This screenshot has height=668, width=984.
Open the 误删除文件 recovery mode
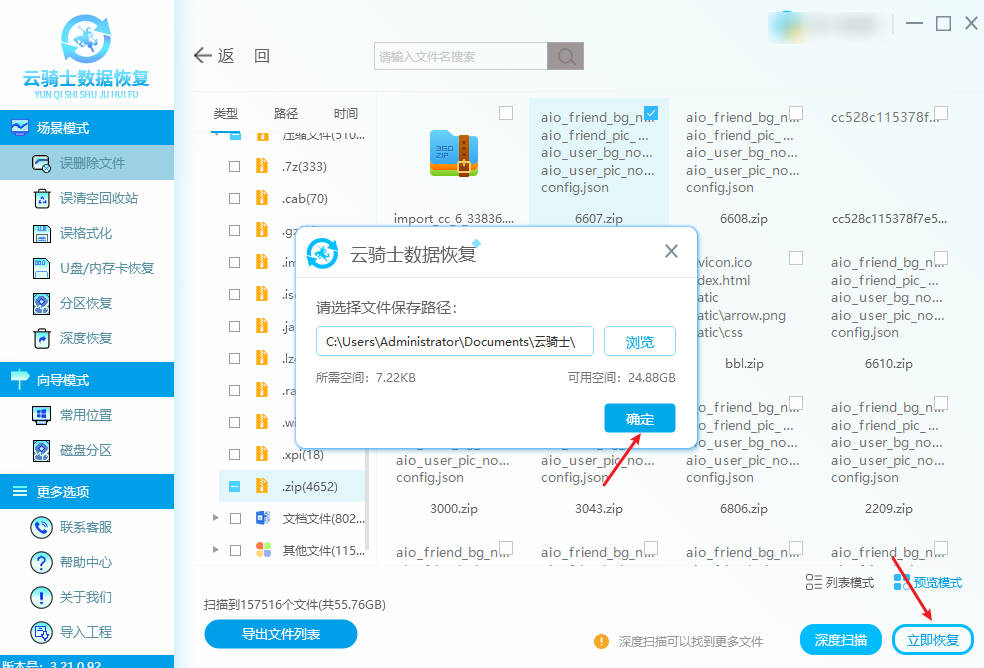click(x=87, y=163)
